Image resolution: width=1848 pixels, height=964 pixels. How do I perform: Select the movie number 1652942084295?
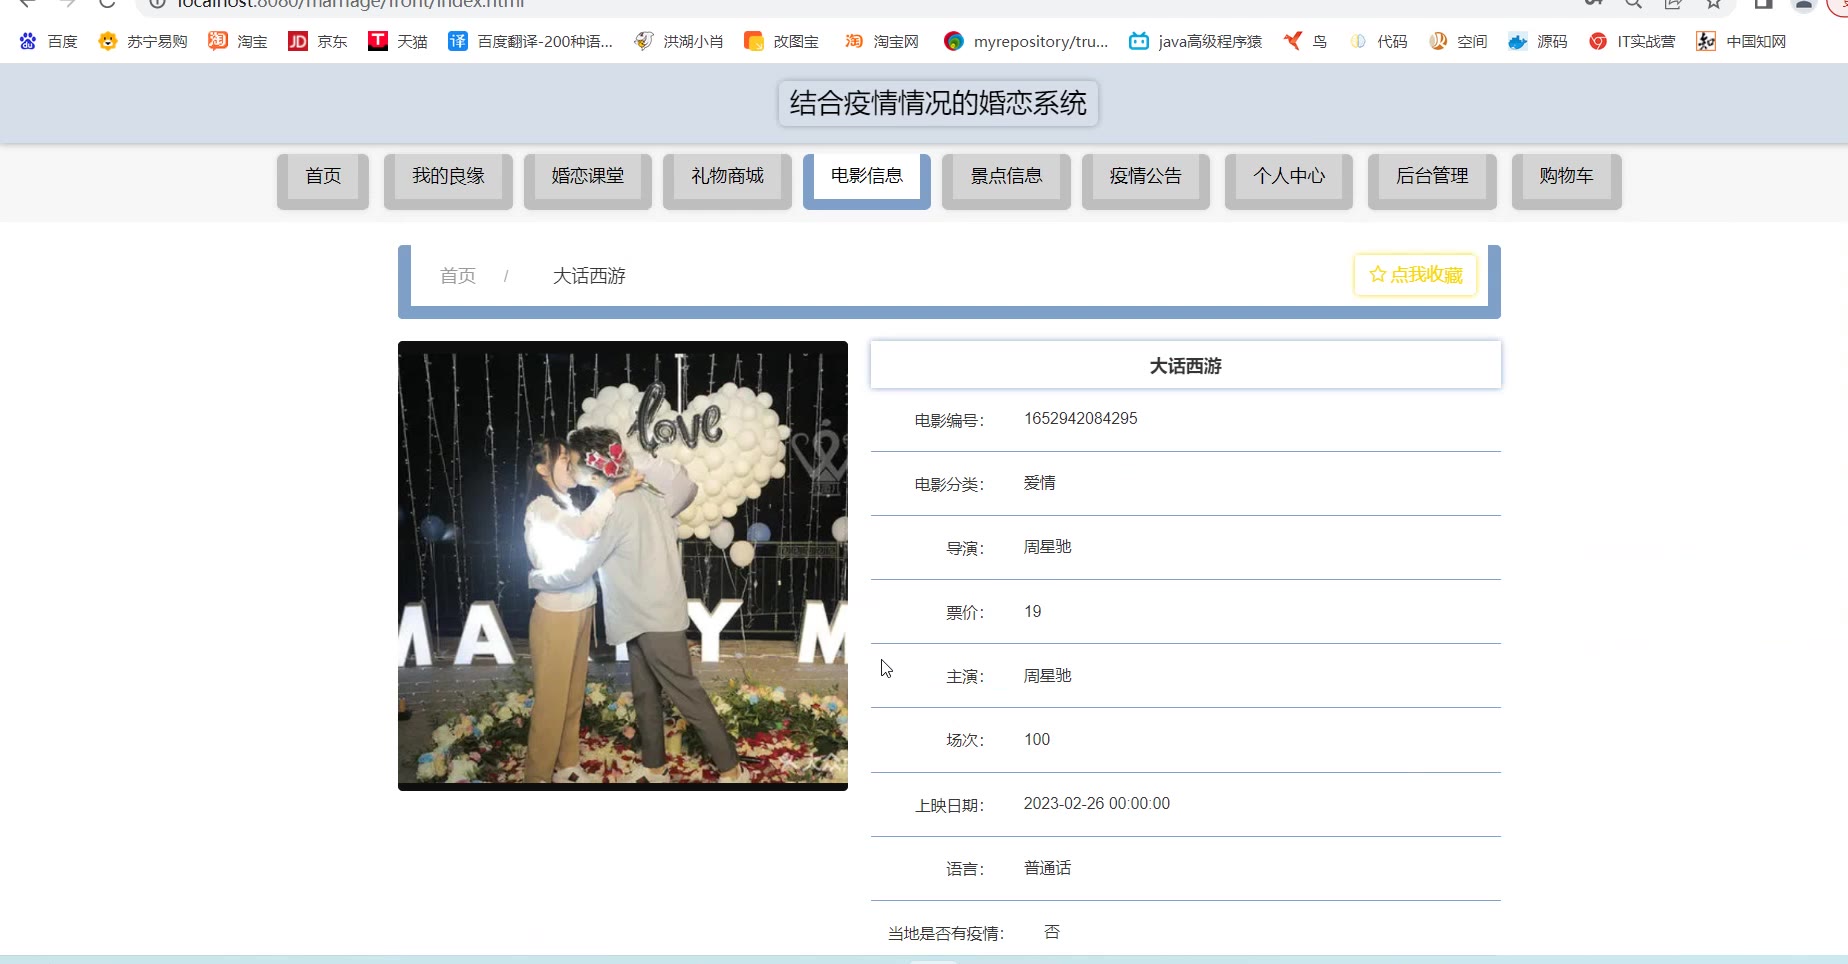(x=1080, y=419)
